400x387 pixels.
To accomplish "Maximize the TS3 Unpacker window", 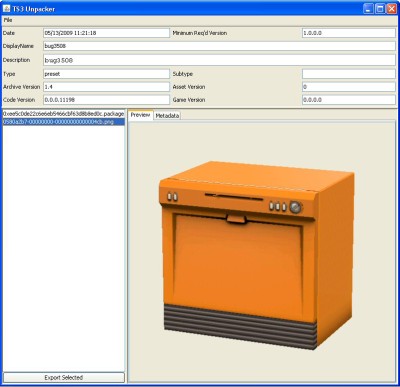I will [380, 9].
